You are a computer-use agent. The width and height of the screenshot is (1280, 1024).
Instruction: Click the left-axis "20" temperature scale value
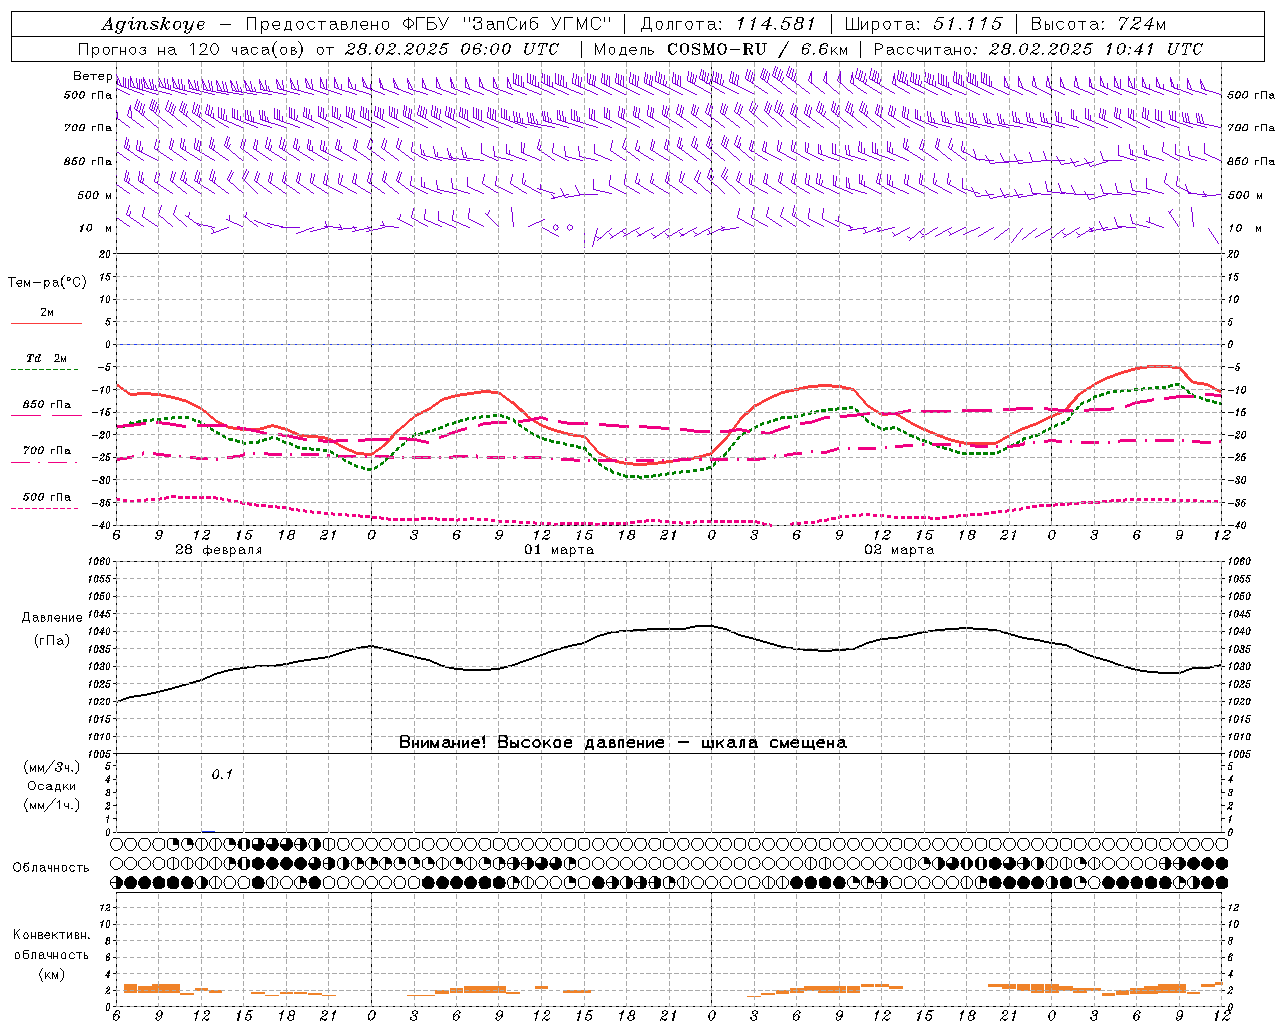(106, 254)
